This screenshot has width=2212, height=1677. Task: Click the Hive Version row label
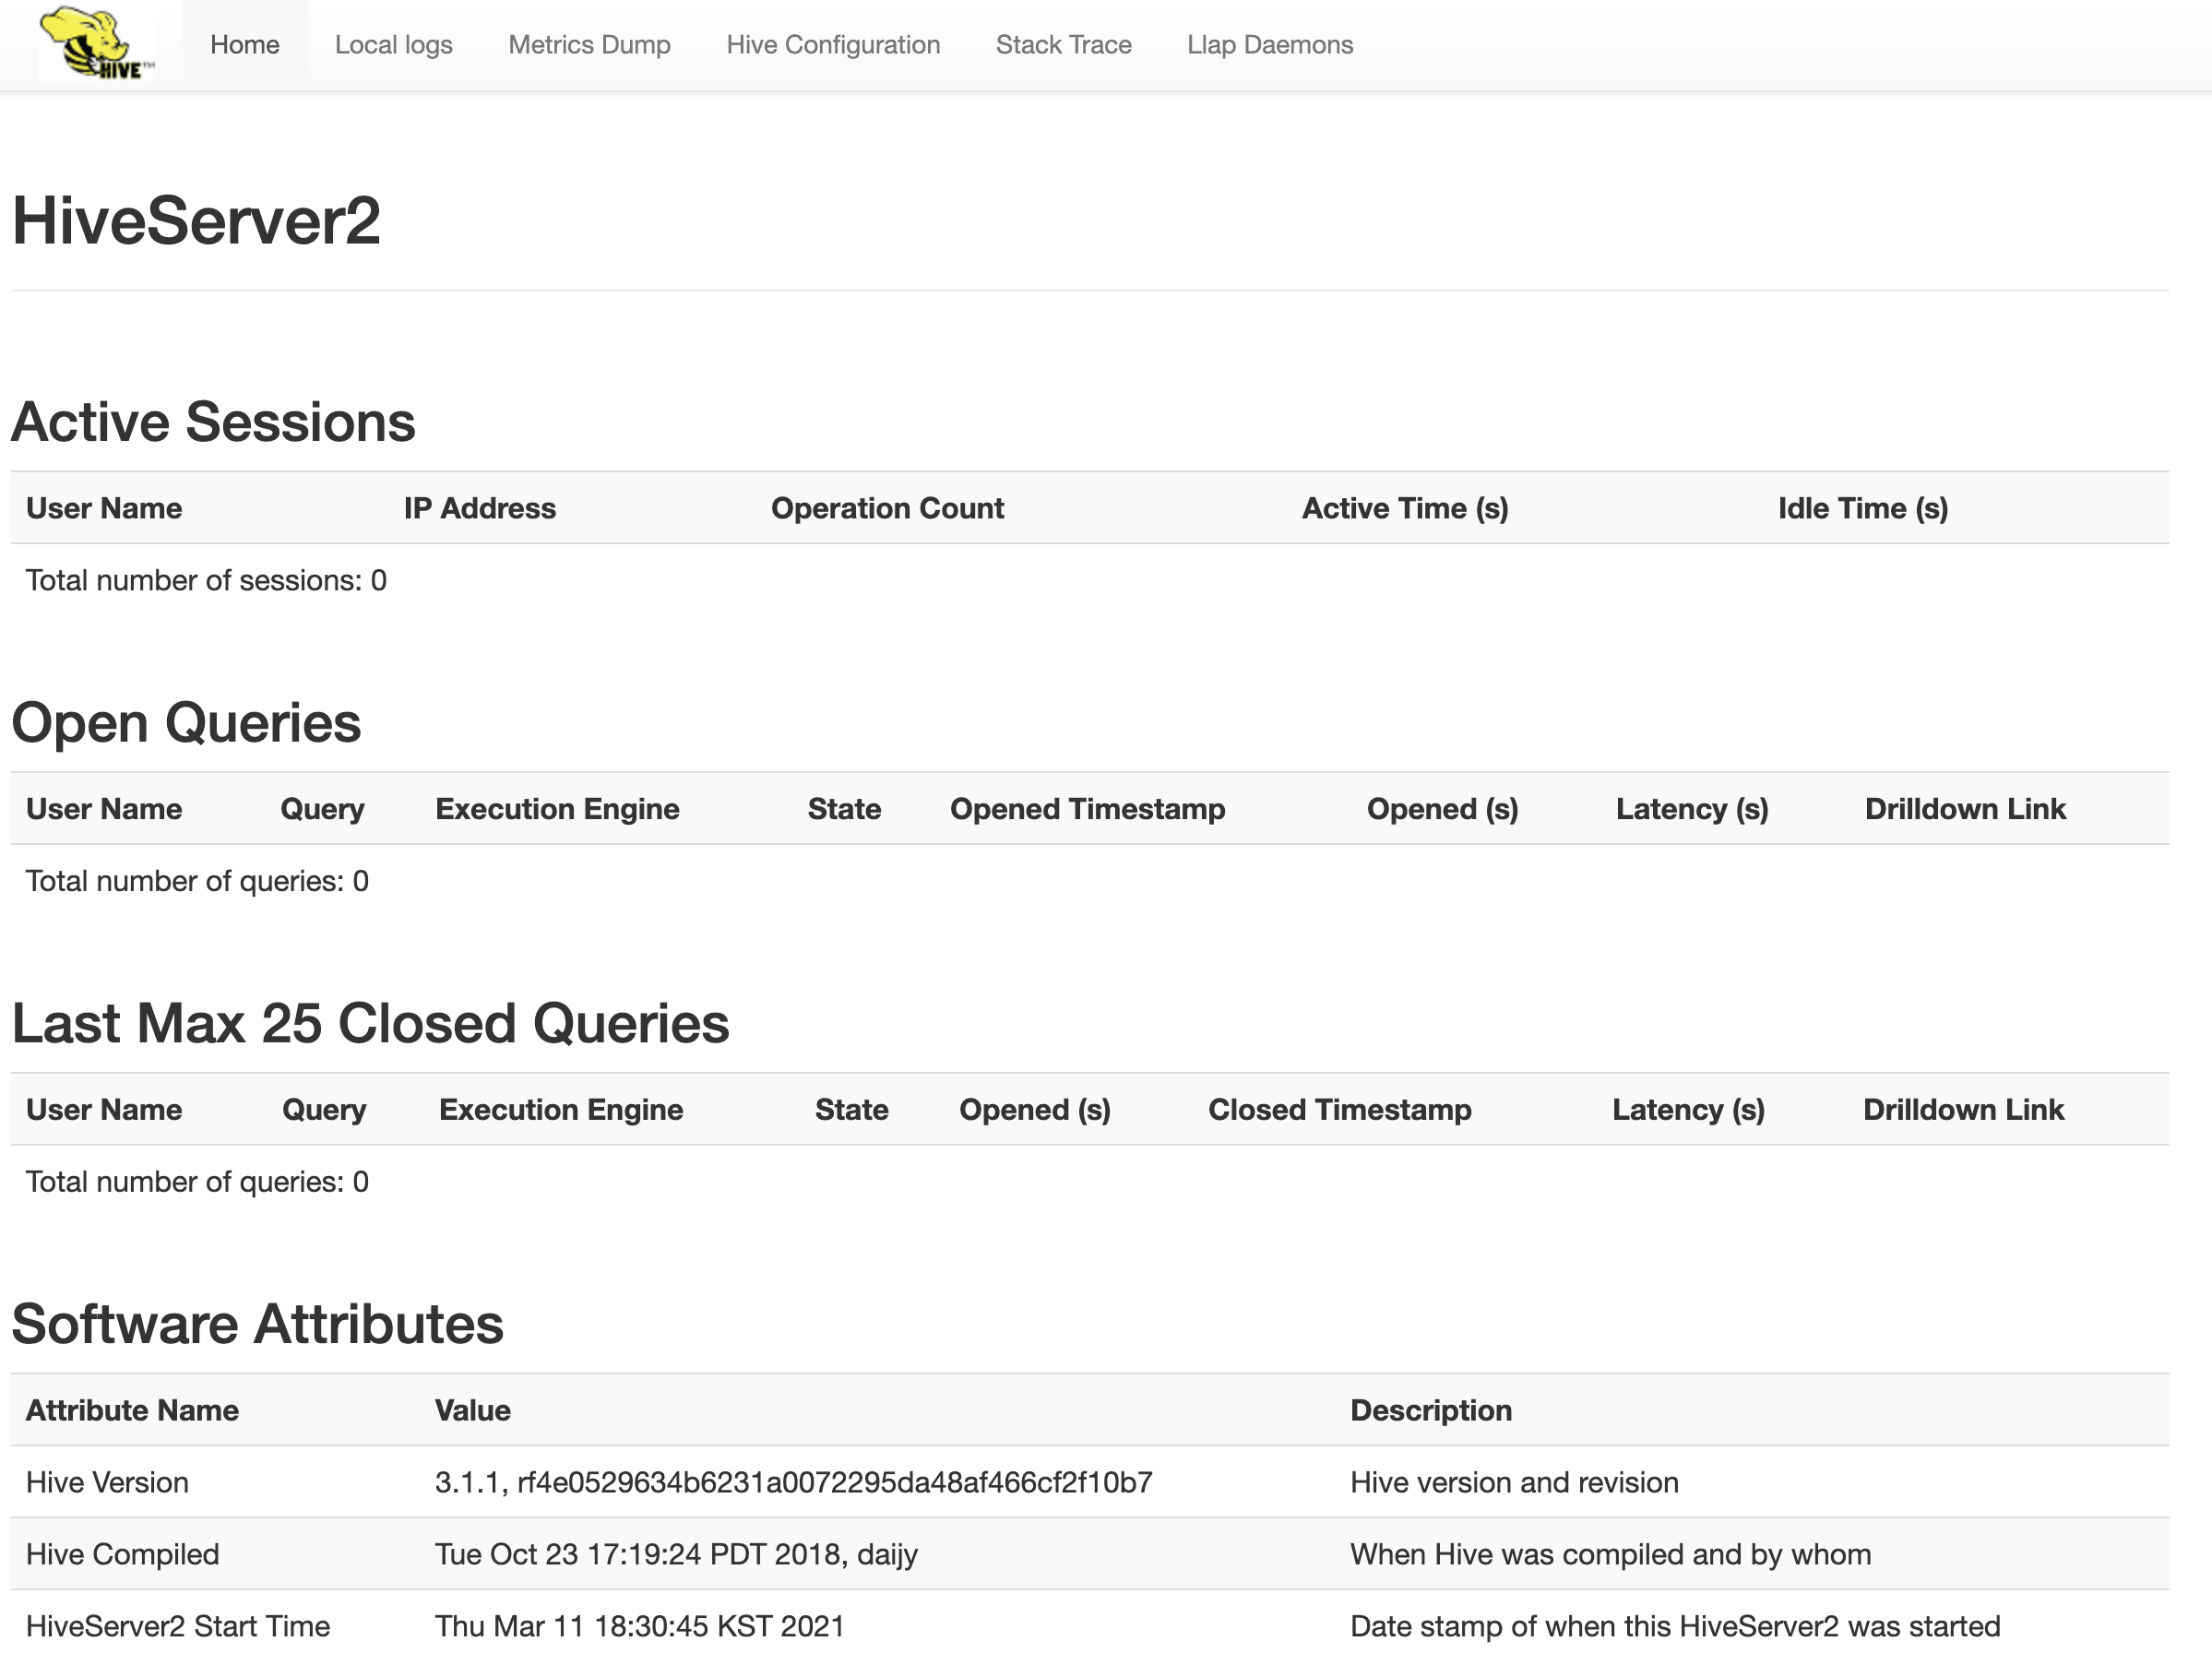tap(107, 1482)
